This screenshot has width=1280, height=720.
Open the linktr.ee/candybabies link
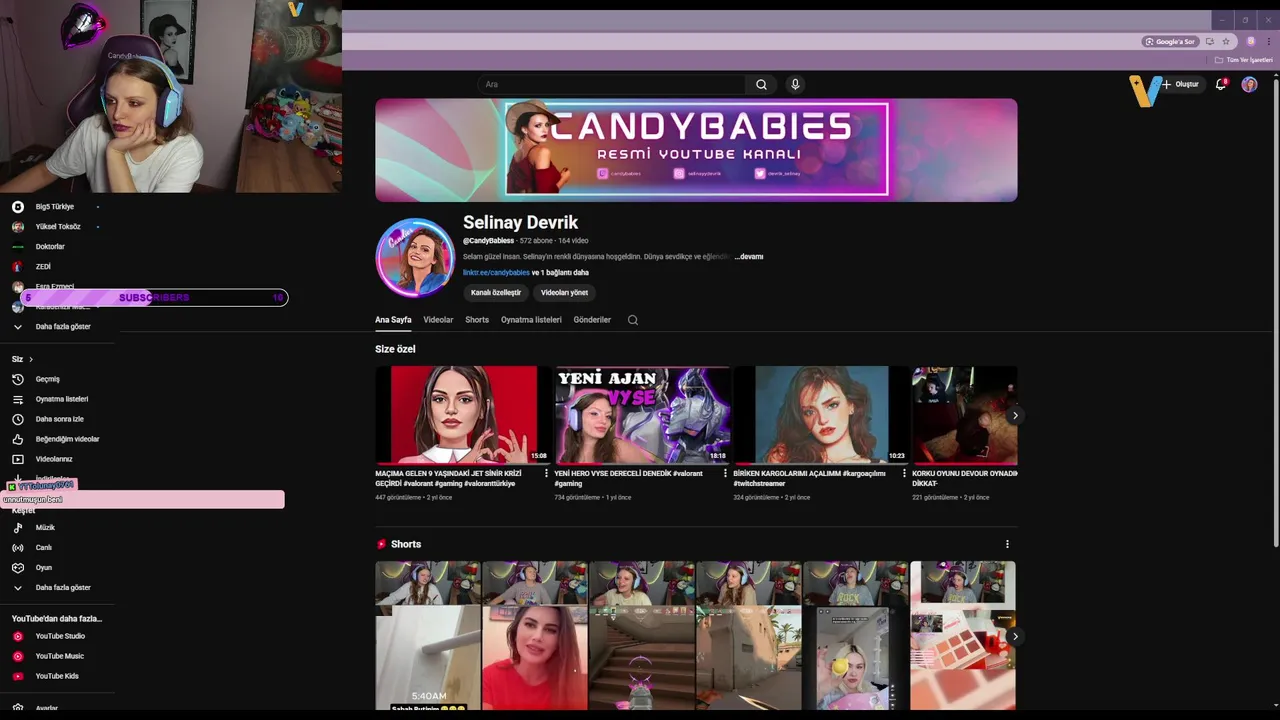point(496,273)
